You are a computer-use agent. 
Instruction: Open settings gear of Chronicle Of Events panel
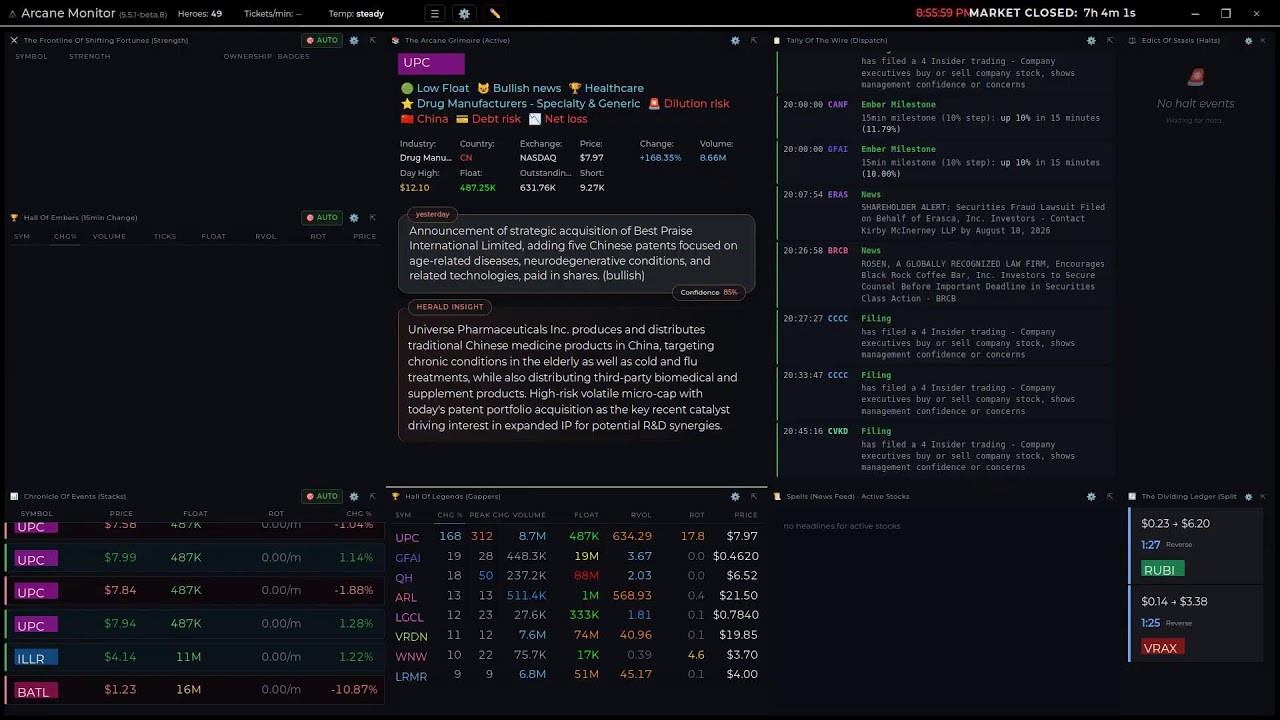tap(354, 496)
